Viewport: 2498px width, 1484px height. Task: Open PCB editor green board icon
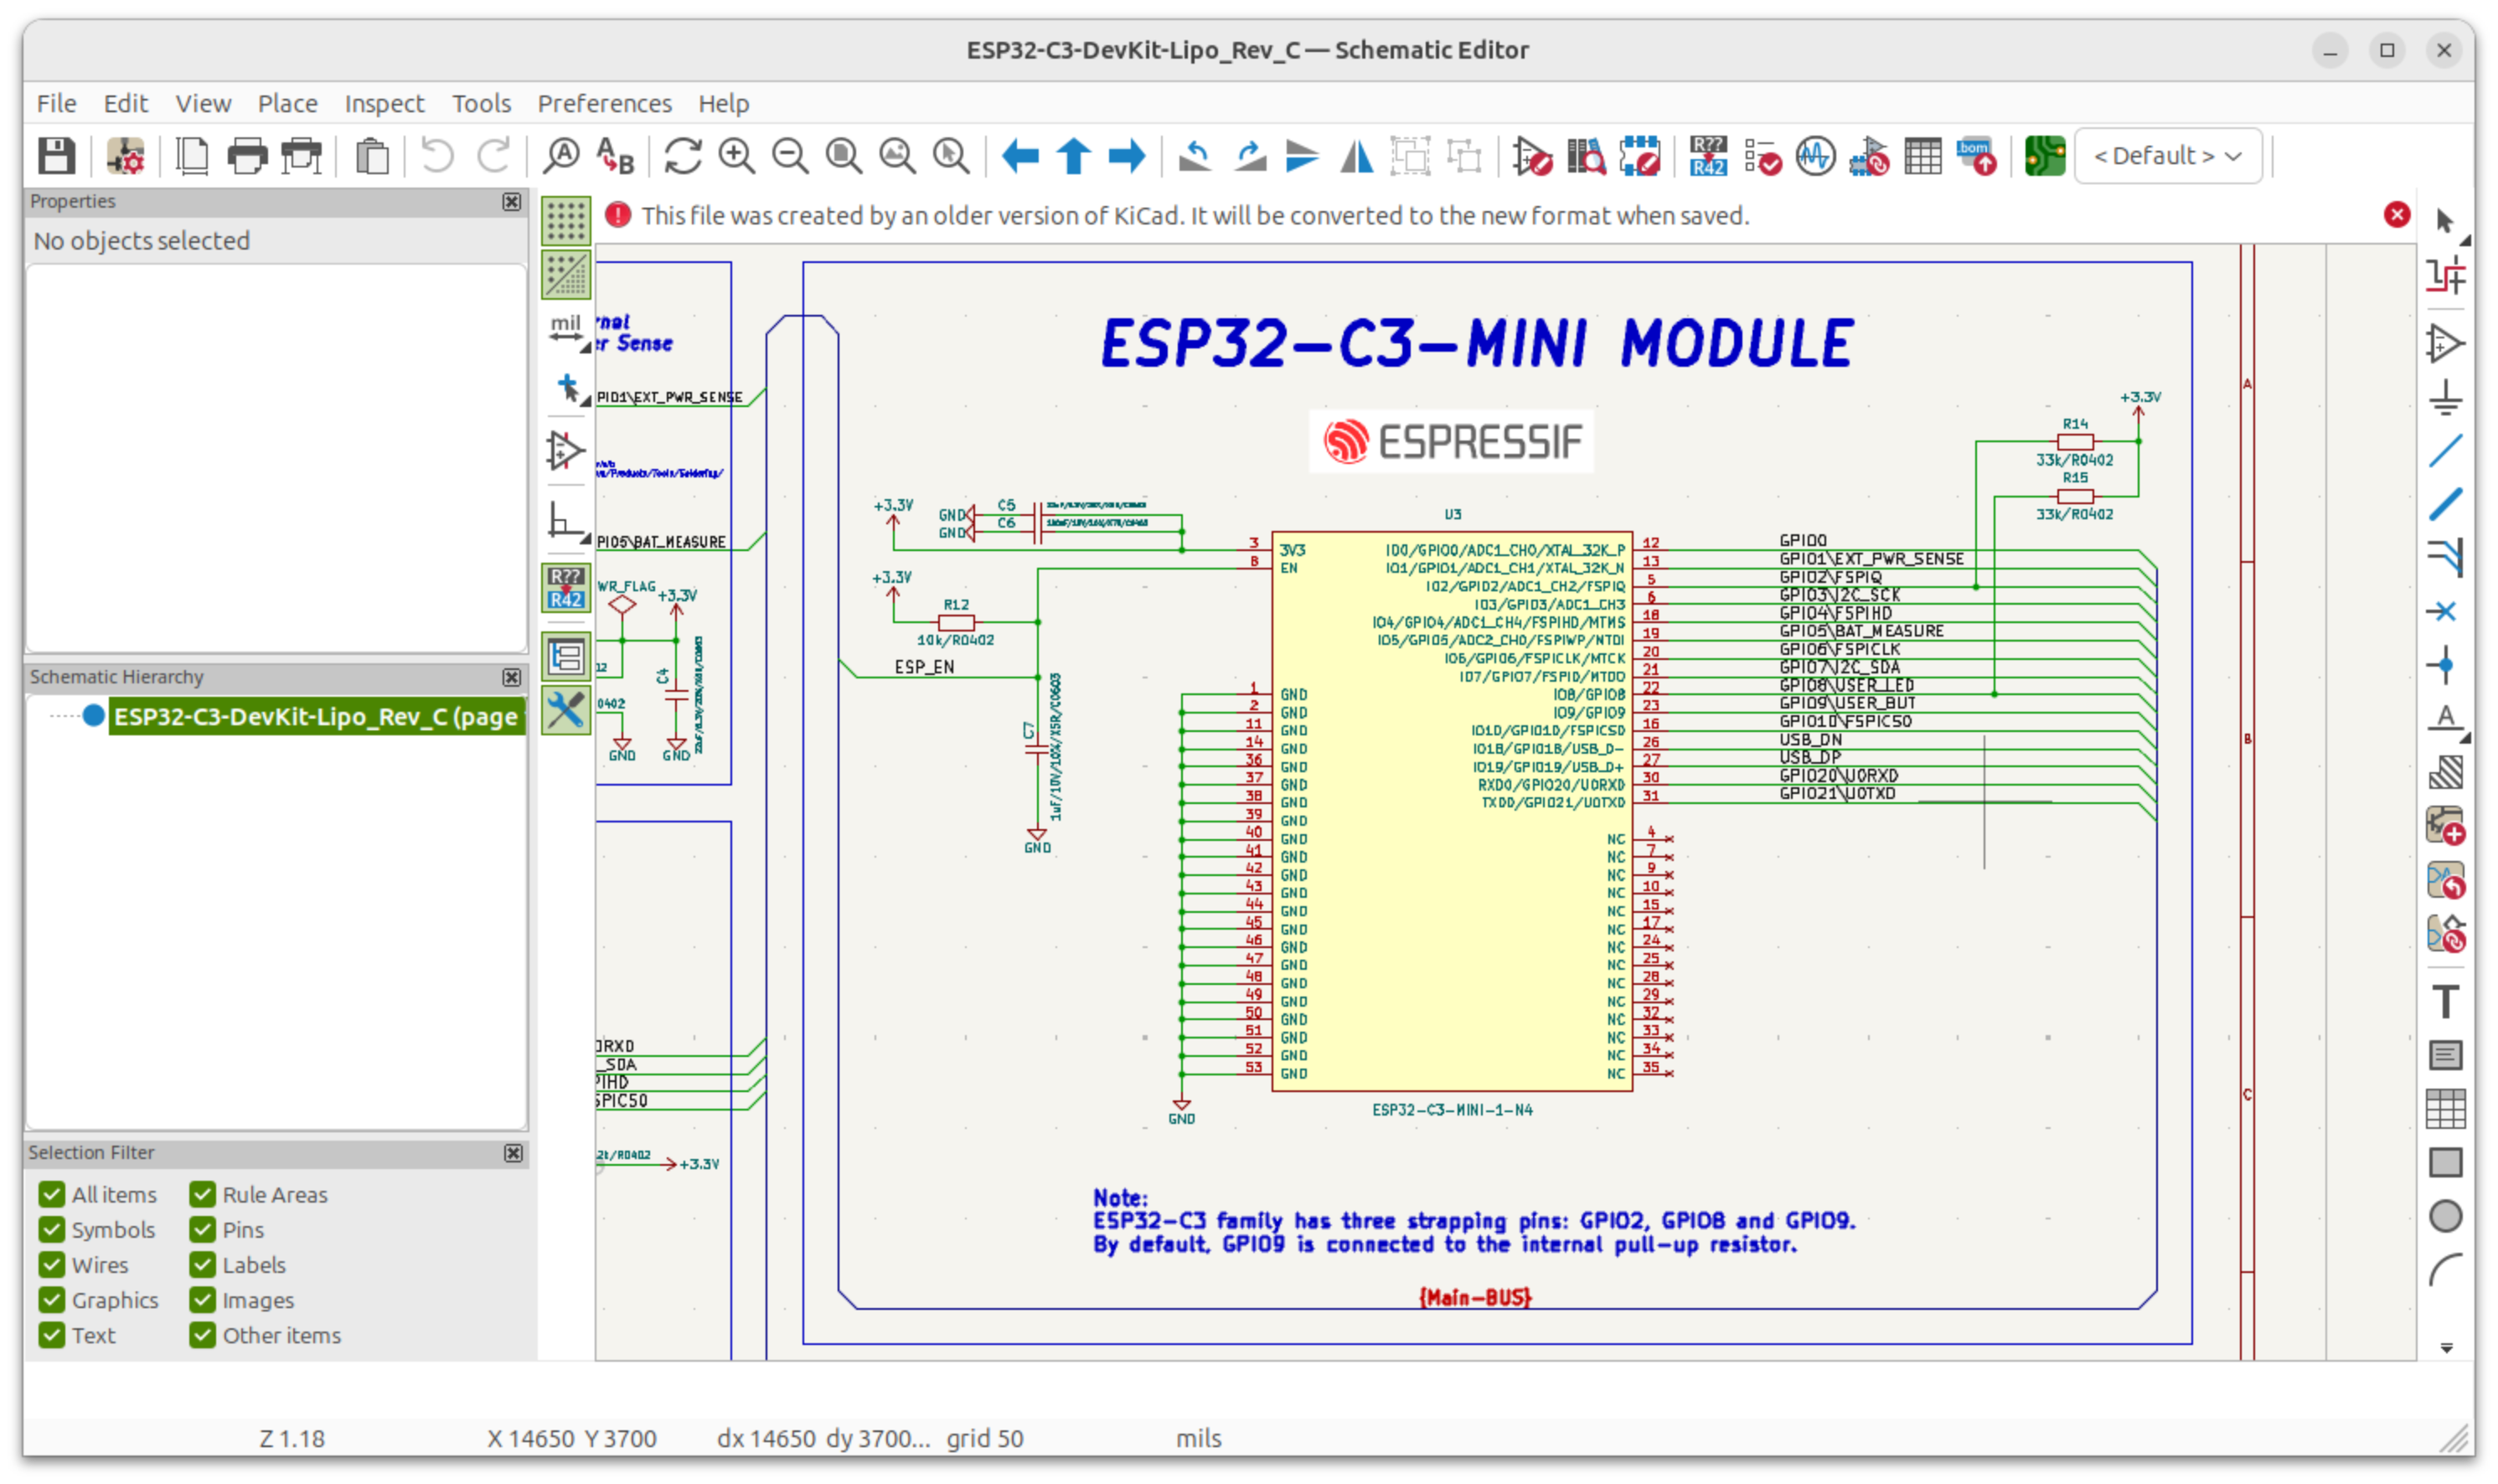click(x=2044, y=157)
